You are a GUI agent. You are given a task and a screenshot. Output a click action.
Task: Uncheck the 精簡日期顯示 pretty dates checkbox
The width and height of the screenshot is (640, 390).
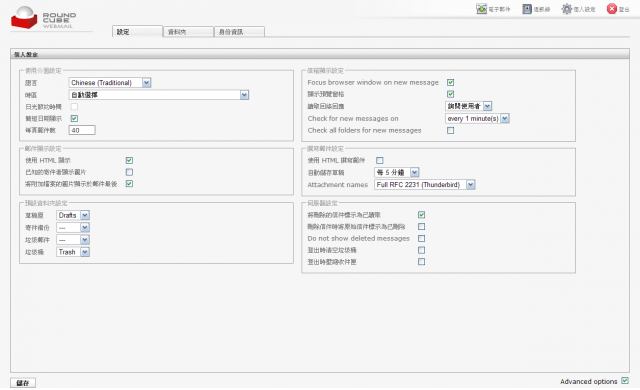click(74, 119)
